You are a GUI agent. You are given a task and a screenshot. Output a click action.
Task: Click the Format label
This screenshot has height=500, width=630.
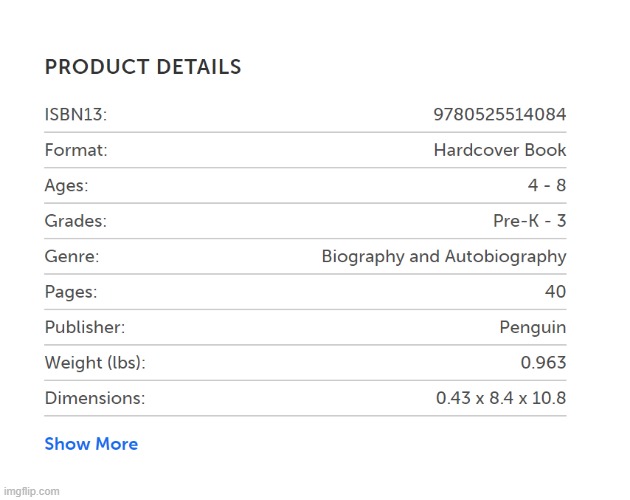pyautogui.click(x=76, y=151)
